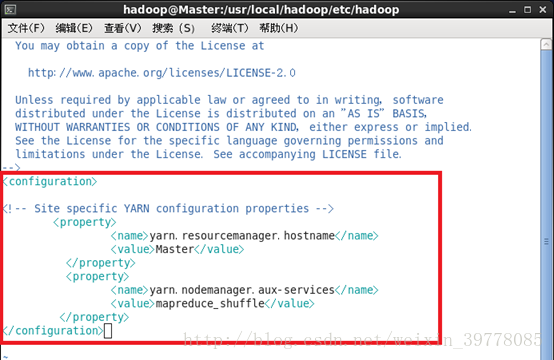The height and width of the screenshot is (360, 554).
Task: Click the closing </configuration> tag
Action: [x=53, y=331]
